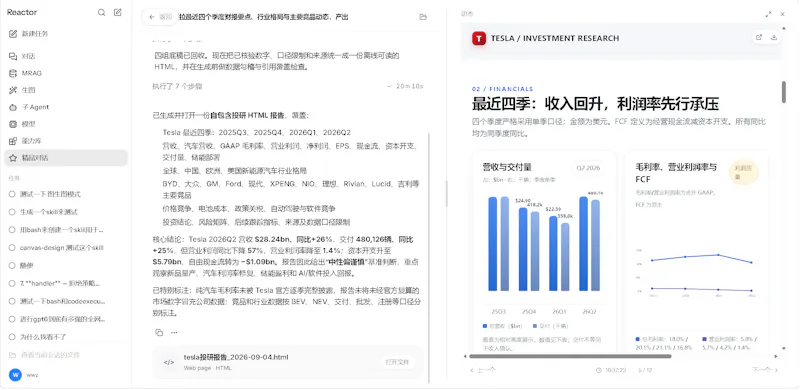Click the HTML code file icon

coord(168,362)
